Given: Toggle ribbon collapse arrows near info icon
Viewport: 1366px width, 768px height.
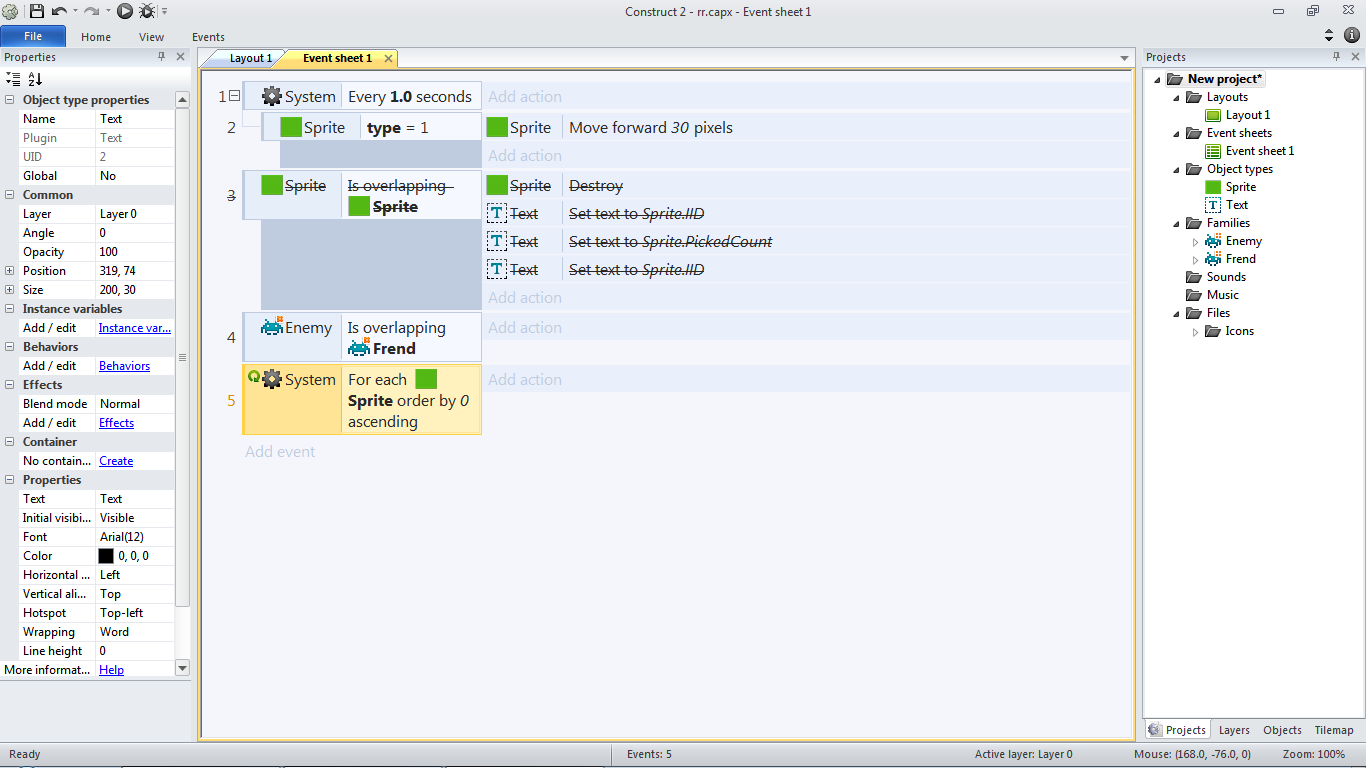Looking at the screenshot, I should coord(1329,35).
